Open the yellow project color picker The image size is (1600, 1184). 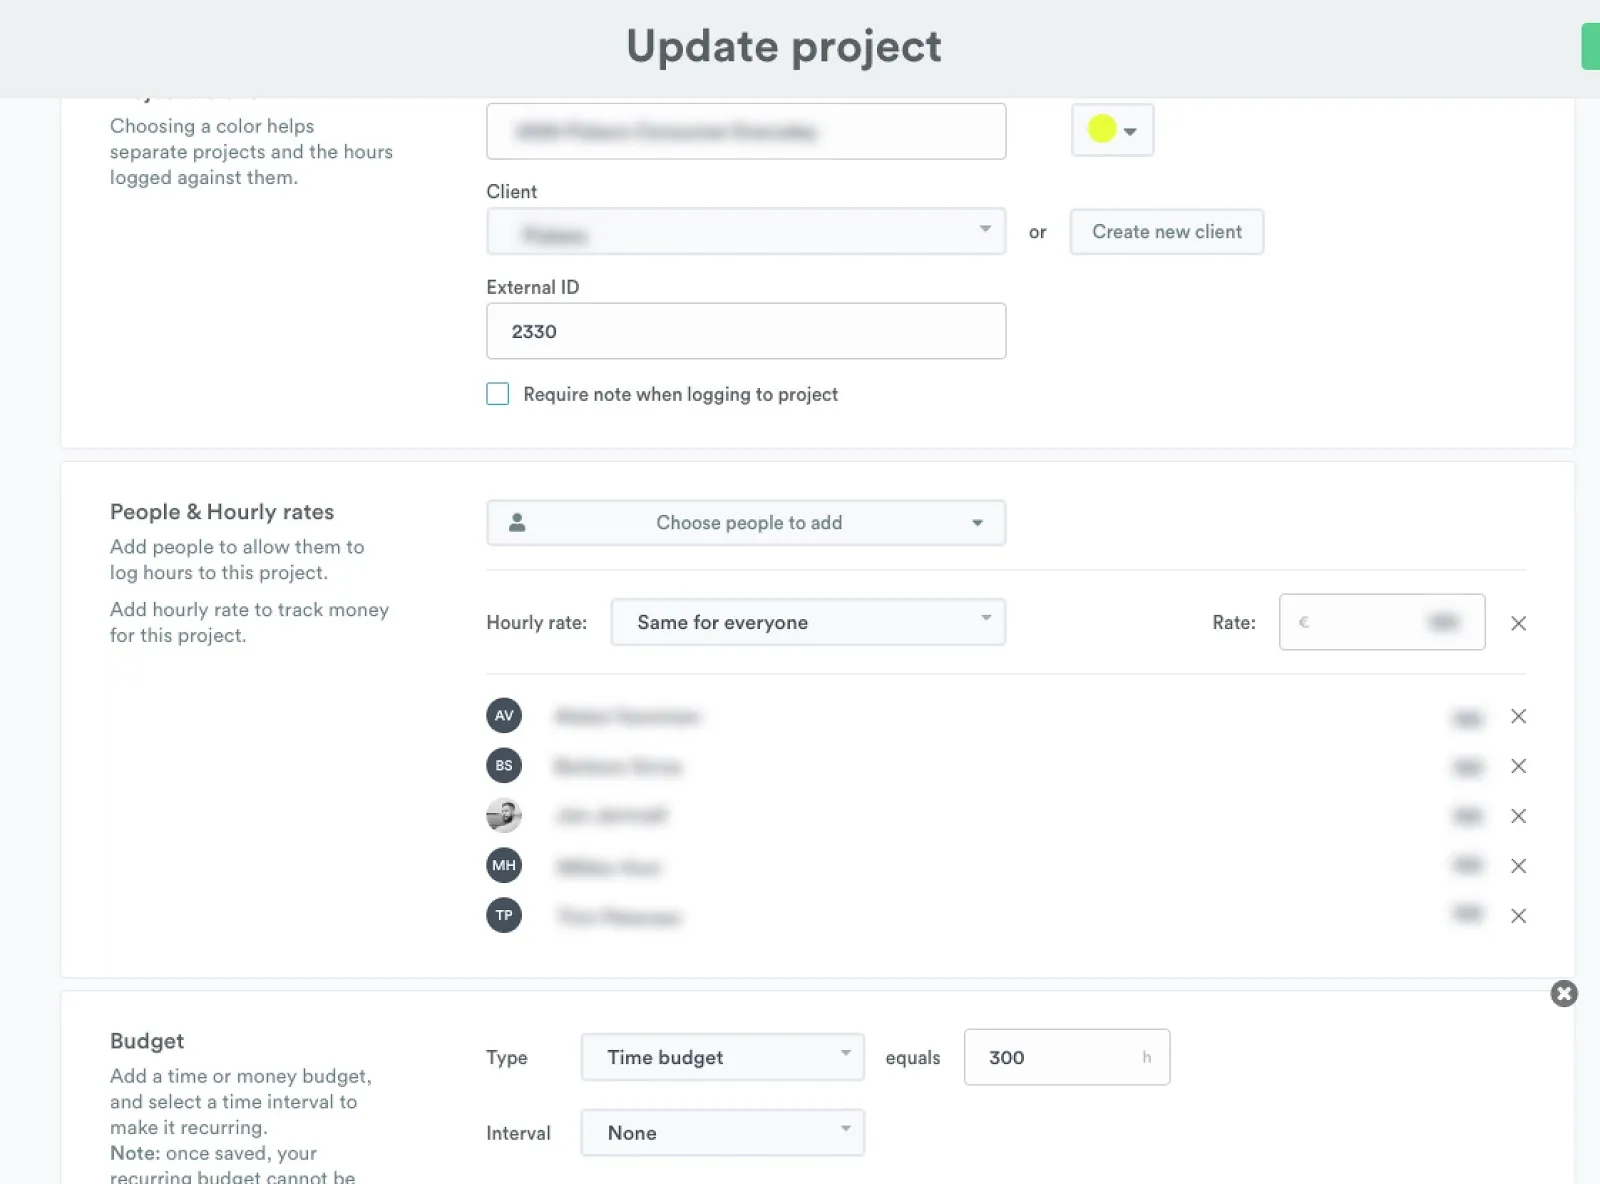[1112, 130]
